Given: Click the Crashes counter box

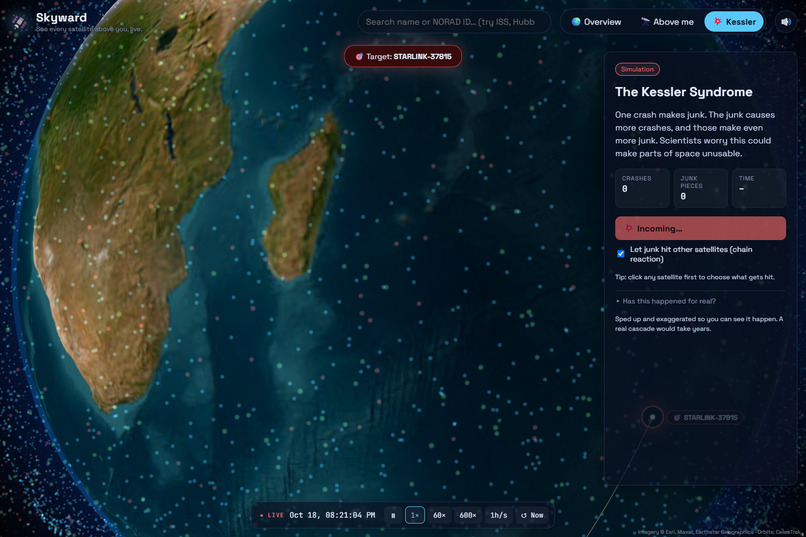Looking at the screenshot, I should [643, 188].
